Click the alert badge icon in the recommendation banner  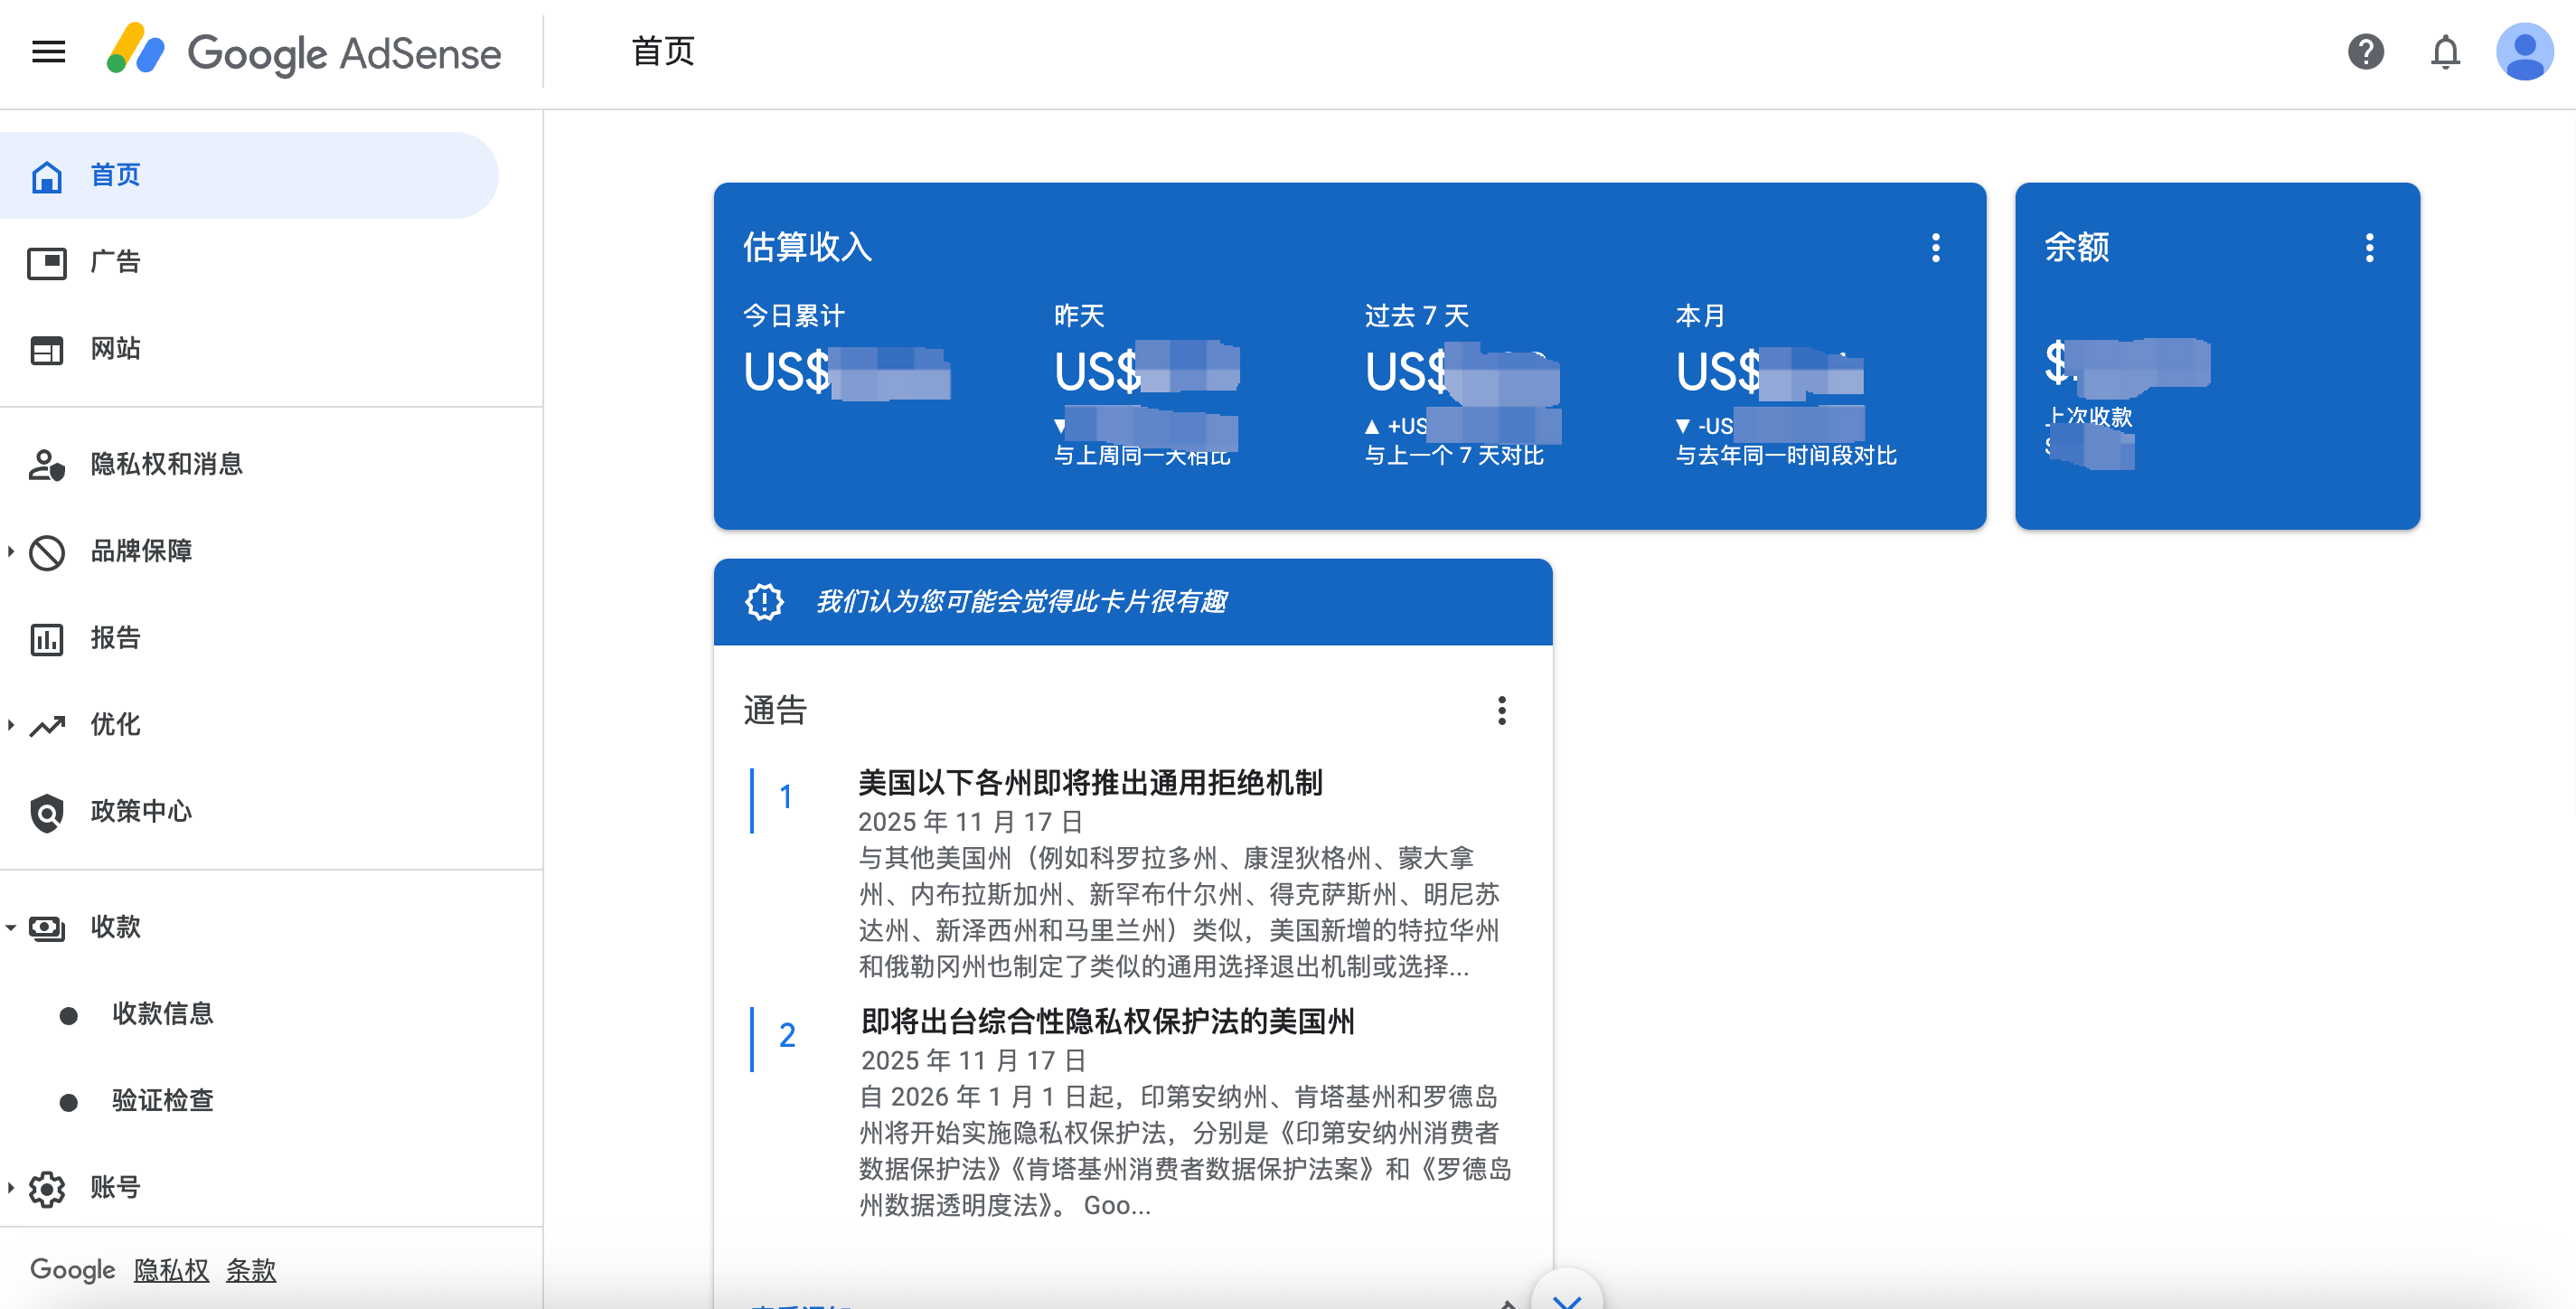[x=764, y=602]
